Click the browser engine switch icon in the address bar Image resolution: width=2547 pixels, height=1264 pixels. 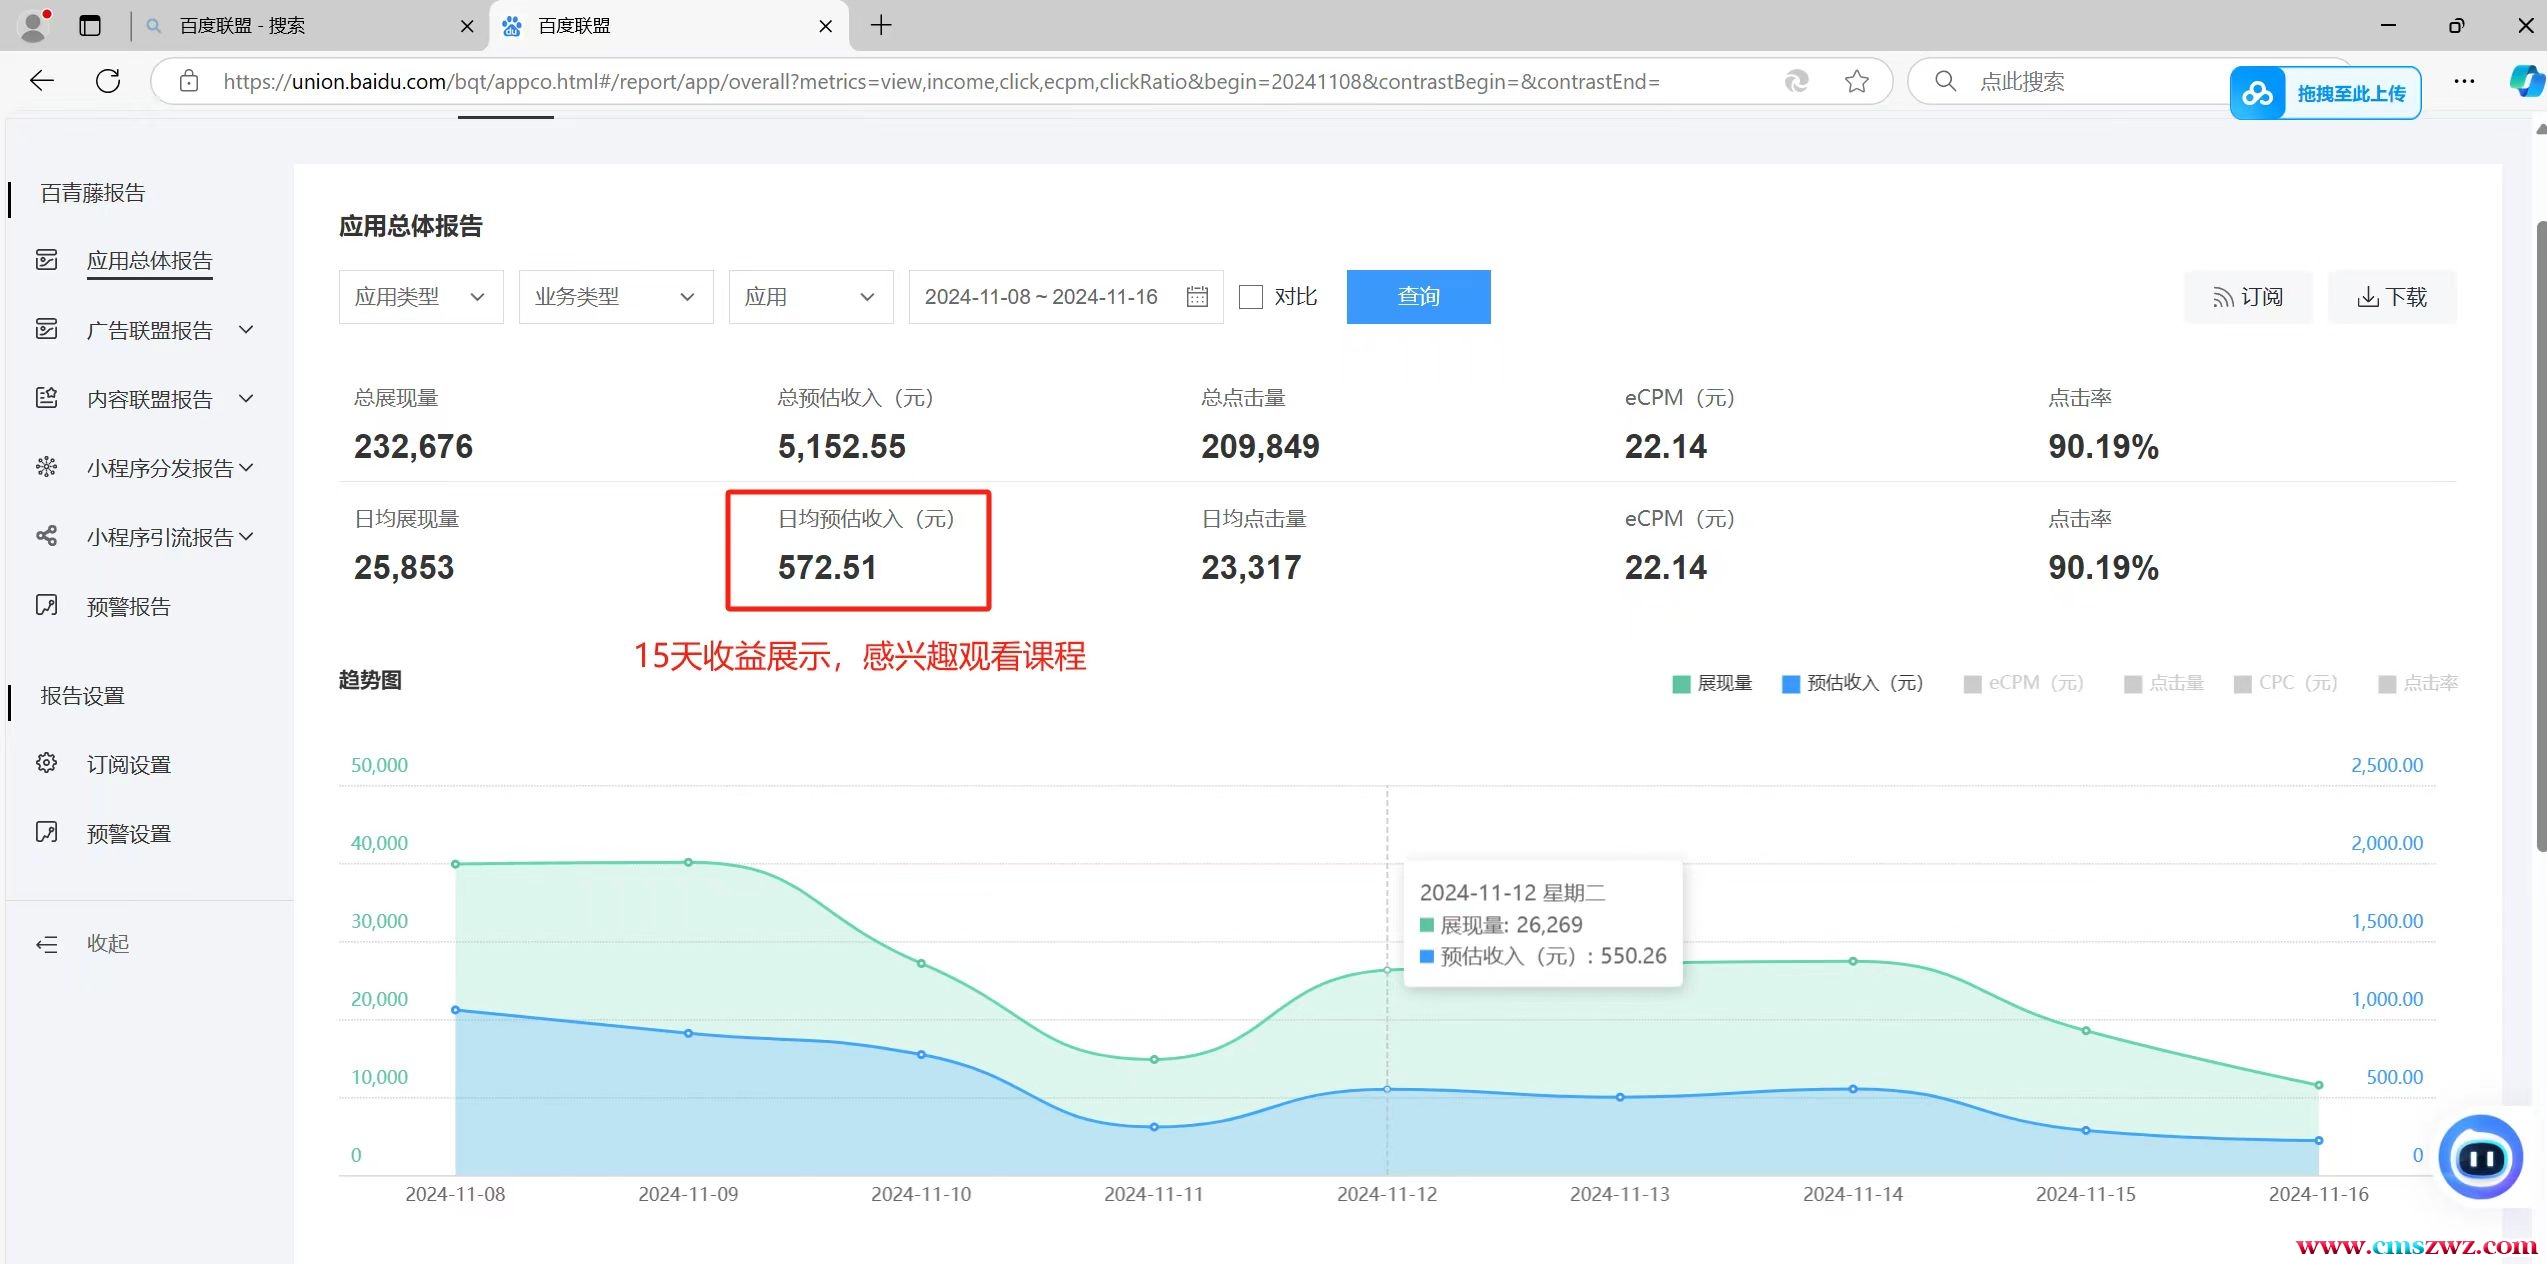coord(1797,81)
